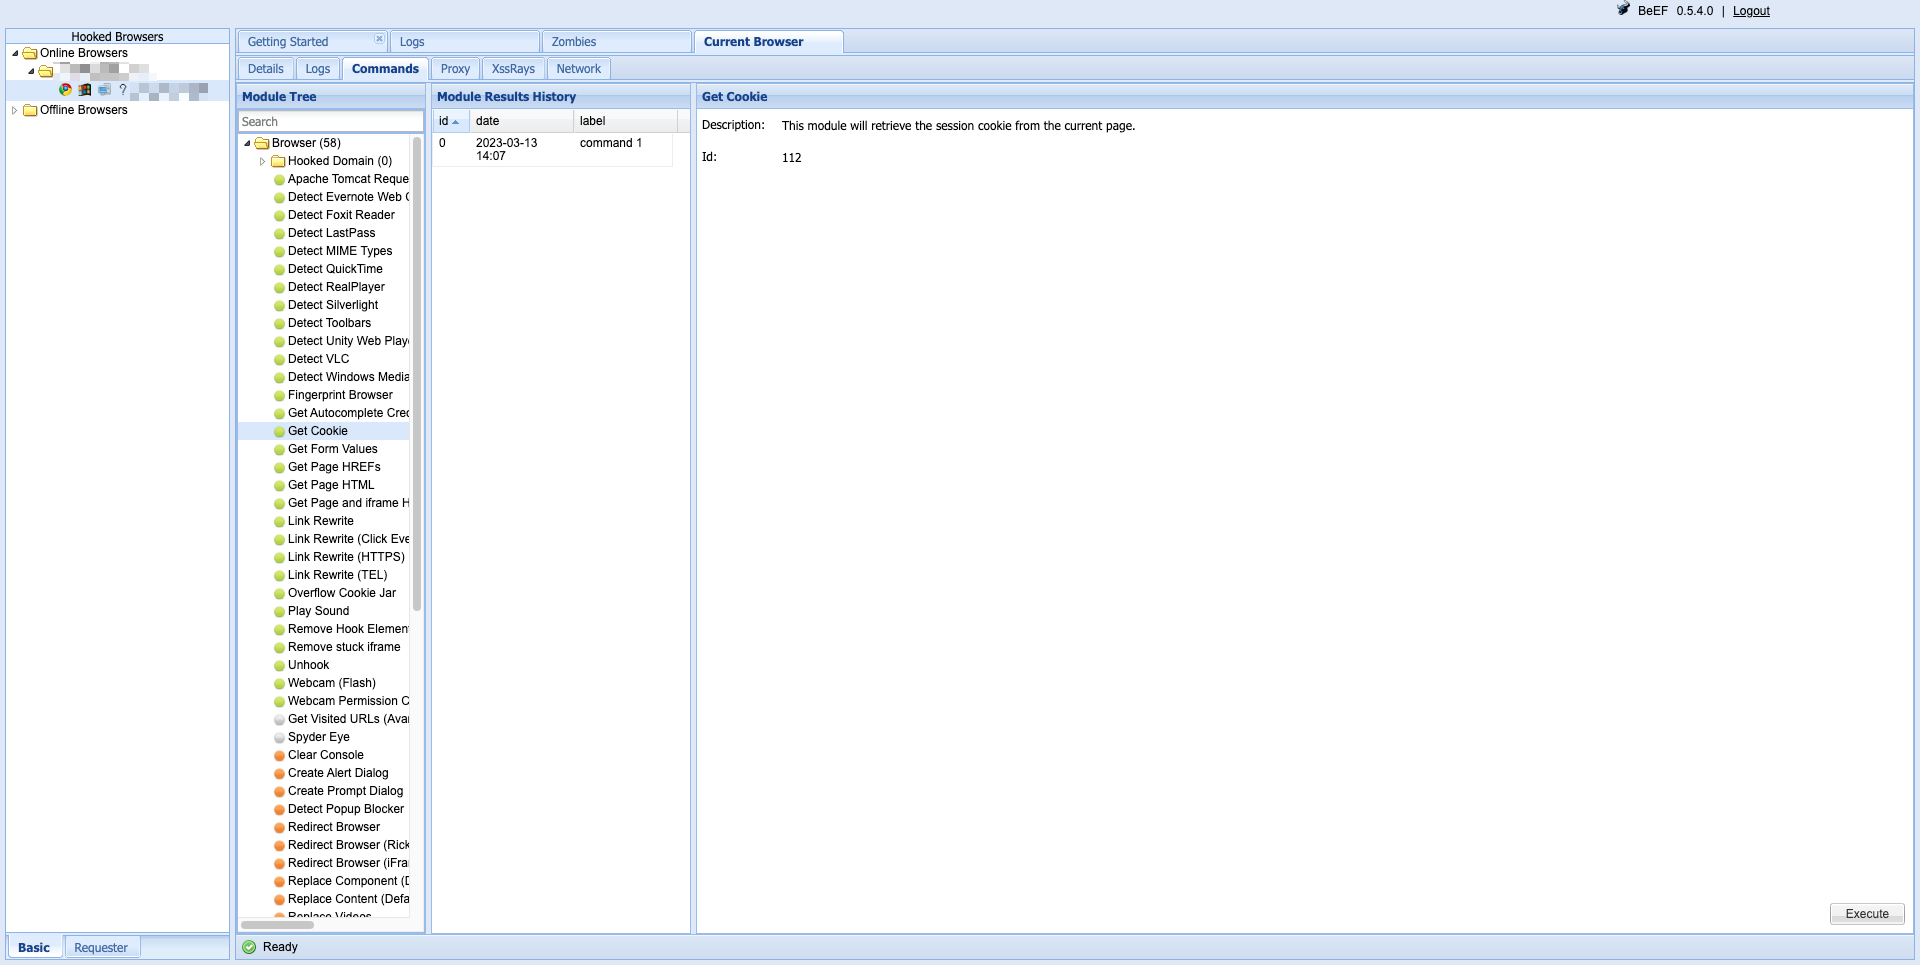Click the Logout link
The image size is (1920, 965).
[x=1751, y=11]
